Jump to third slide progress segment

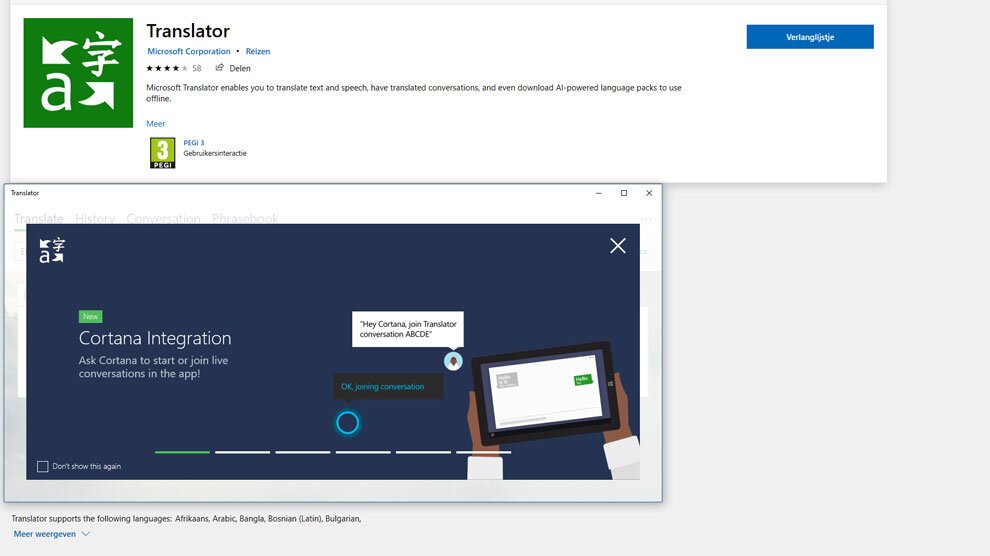[303, 452]
